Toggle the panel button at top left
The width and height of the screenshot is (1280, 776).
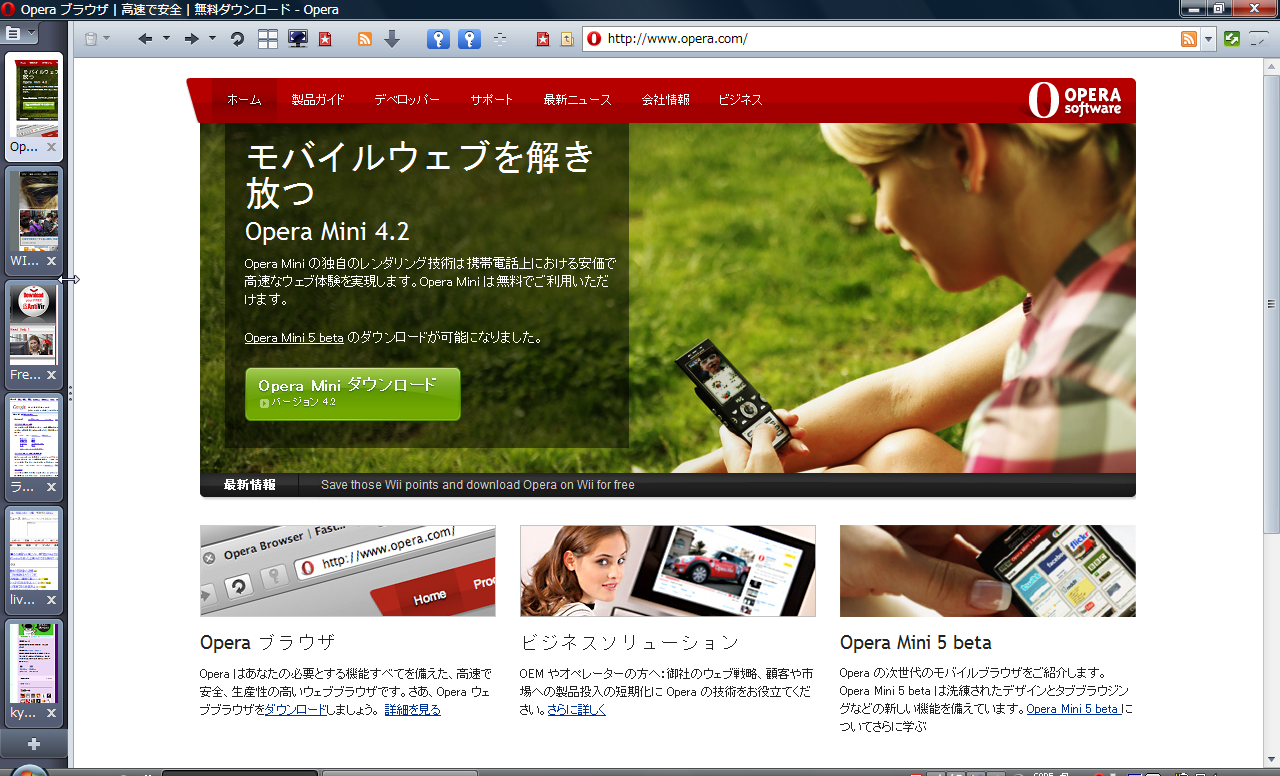pyautogui.click(x=13, y=33)
